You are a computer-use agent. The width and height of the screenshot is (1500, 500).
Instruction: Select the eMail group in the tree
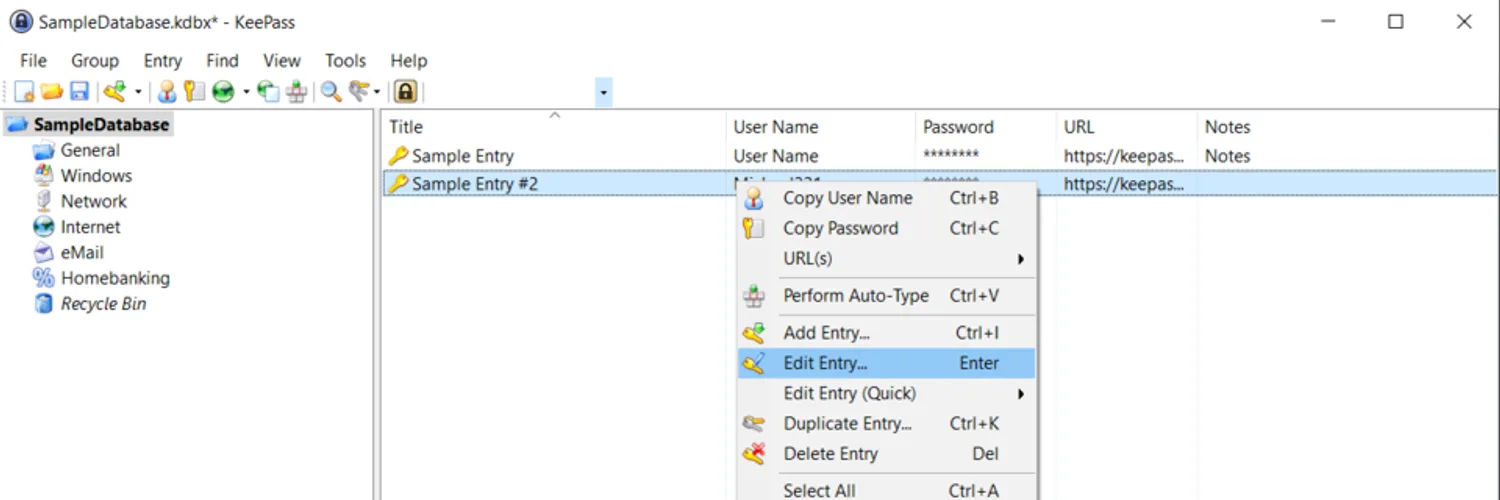82,253
